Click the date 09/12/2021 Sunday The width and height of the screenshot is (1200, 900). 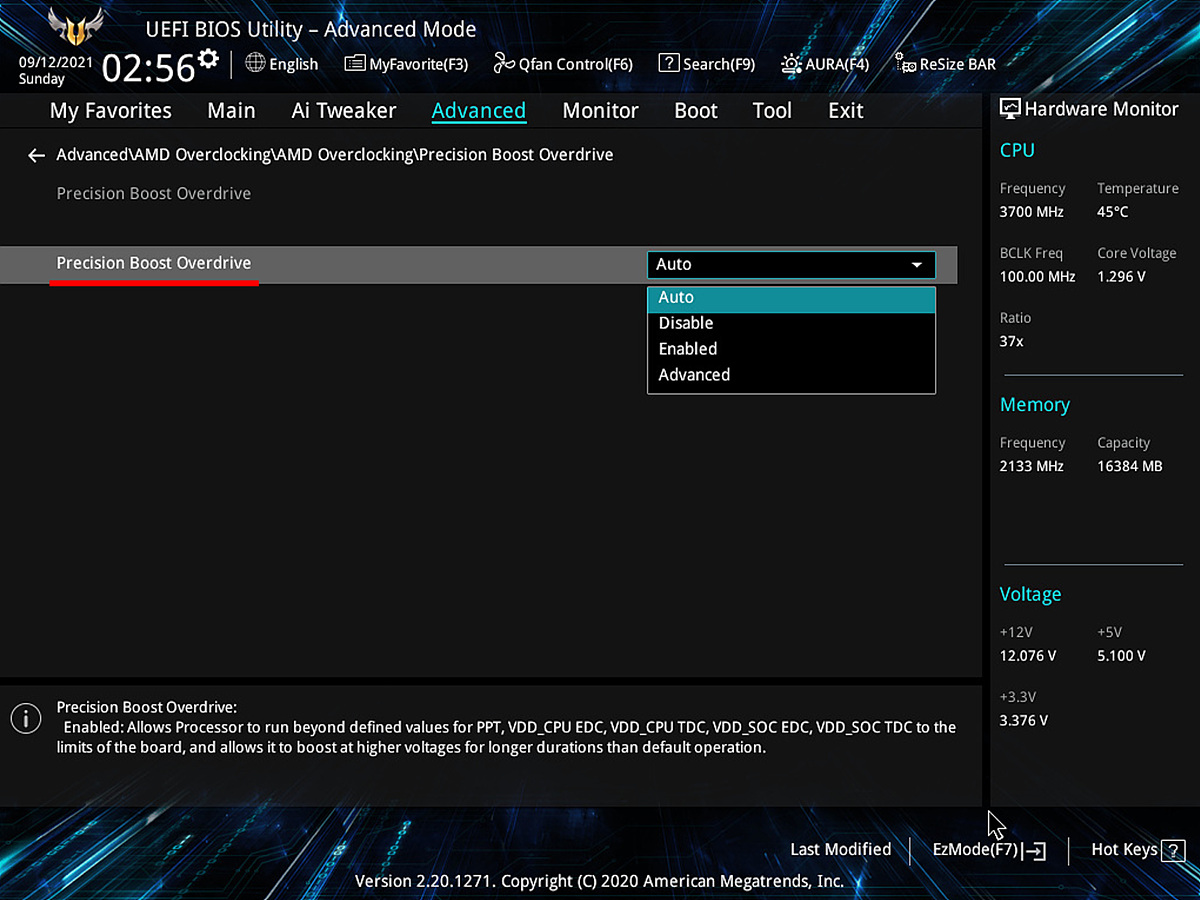pyautogui.click(x=56, y=70)
